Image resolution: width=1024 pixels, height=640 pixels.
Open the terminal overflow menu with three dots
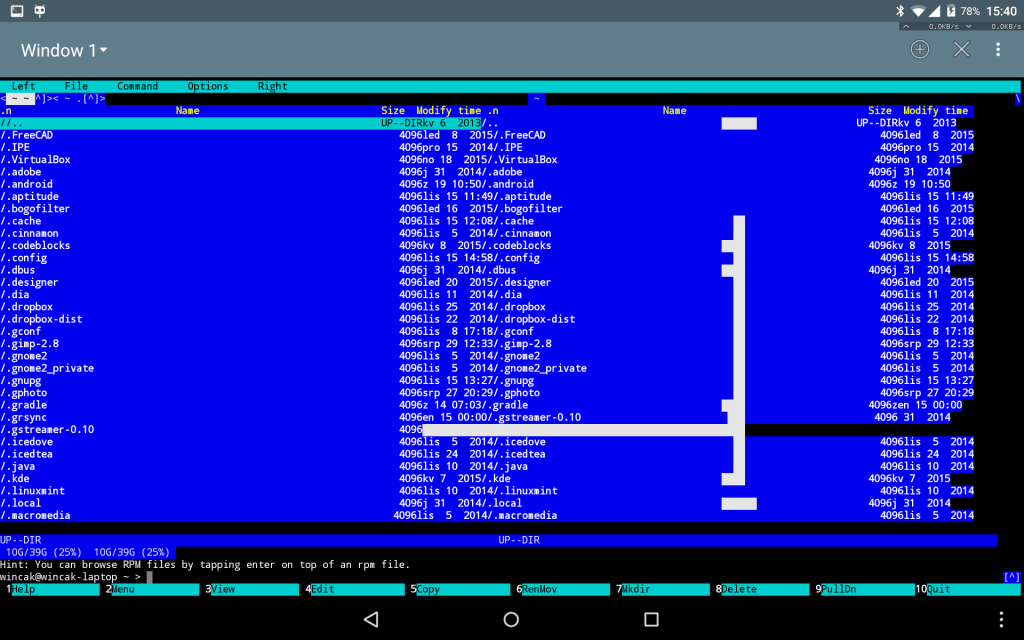point(998,49)
